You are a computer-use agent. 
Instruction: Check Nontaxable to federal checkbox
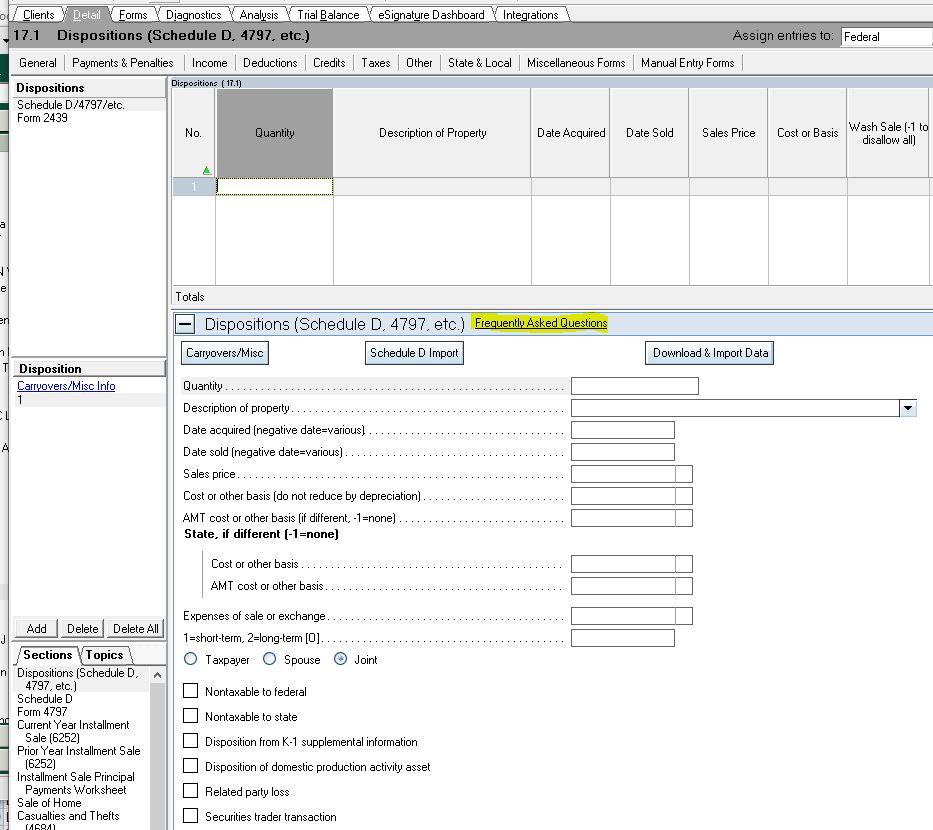191,691
